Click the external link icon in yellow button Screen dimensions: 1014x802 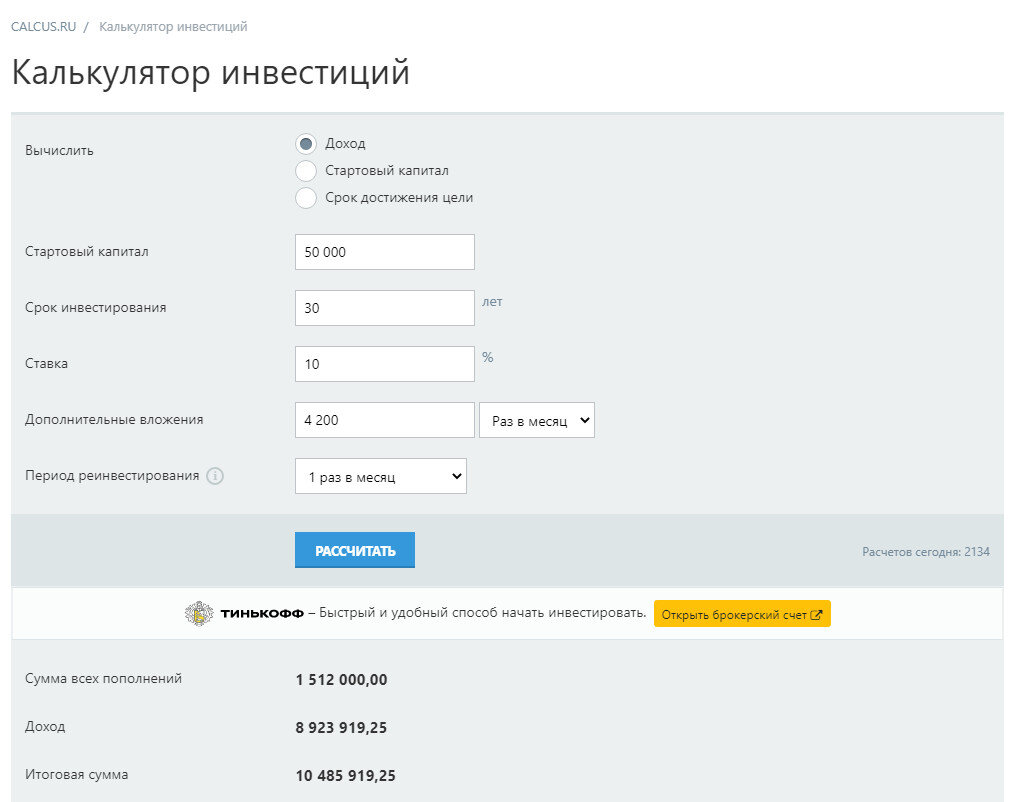tap(815, 613)
